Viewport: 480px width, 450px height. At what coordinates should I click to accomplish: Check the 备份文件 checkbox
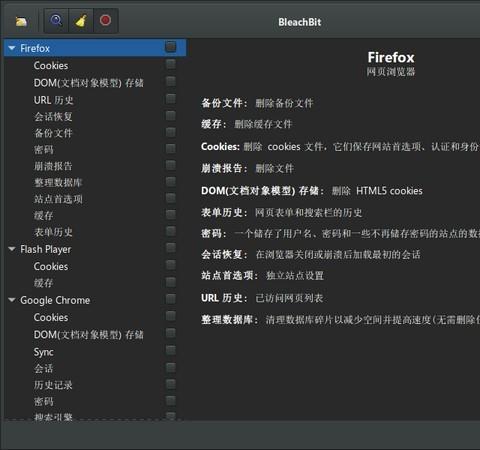171,132
